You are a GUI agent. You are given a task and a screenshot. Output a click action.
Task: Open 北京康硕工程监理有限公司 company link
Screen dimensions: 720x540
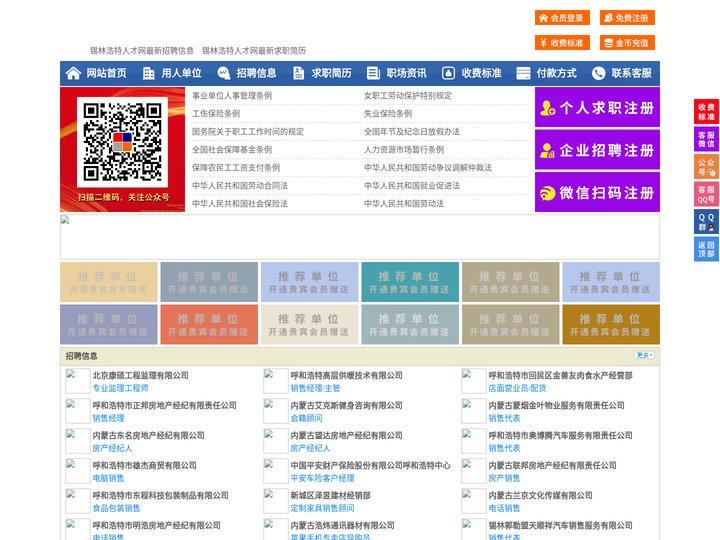pos(141,375)
